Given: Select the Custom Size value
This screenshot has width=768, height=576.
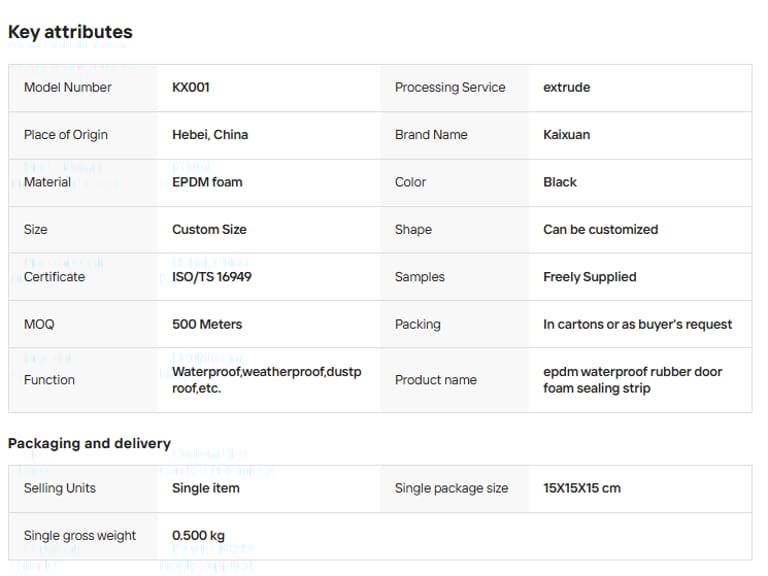Looking at the screenshot, I should pyautogui.click(x=209, y=229).
